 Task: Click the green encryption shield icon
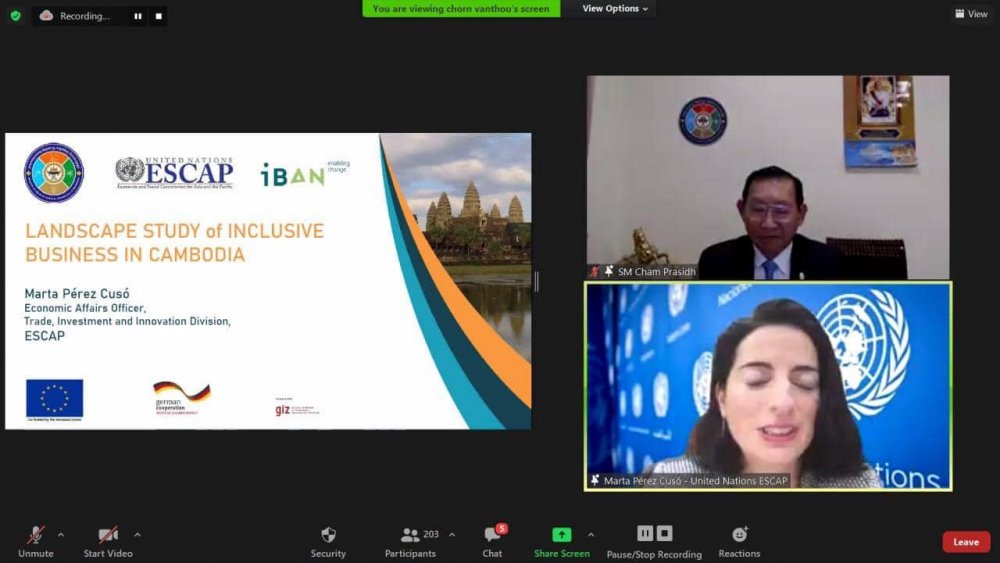(15, 15)
